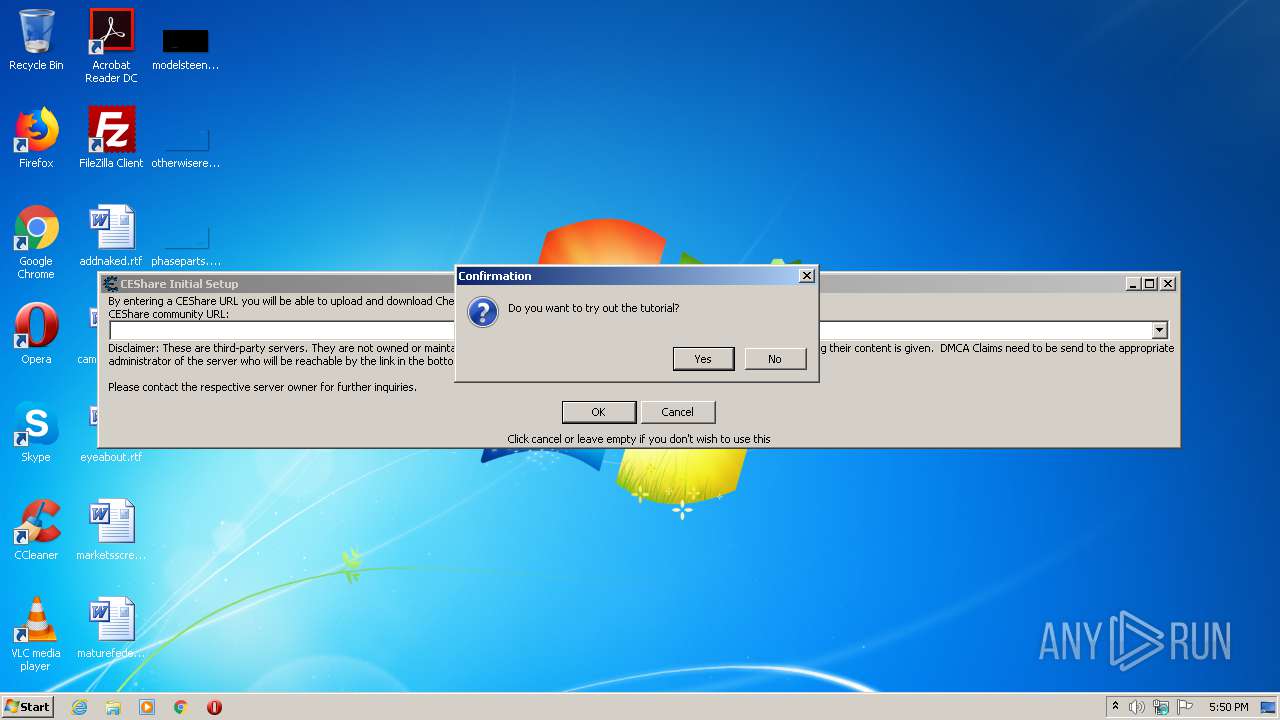Screen dimensions: 1280x720
Task: Open Internet Explorer from the taskbar
Action: [79, 707]
